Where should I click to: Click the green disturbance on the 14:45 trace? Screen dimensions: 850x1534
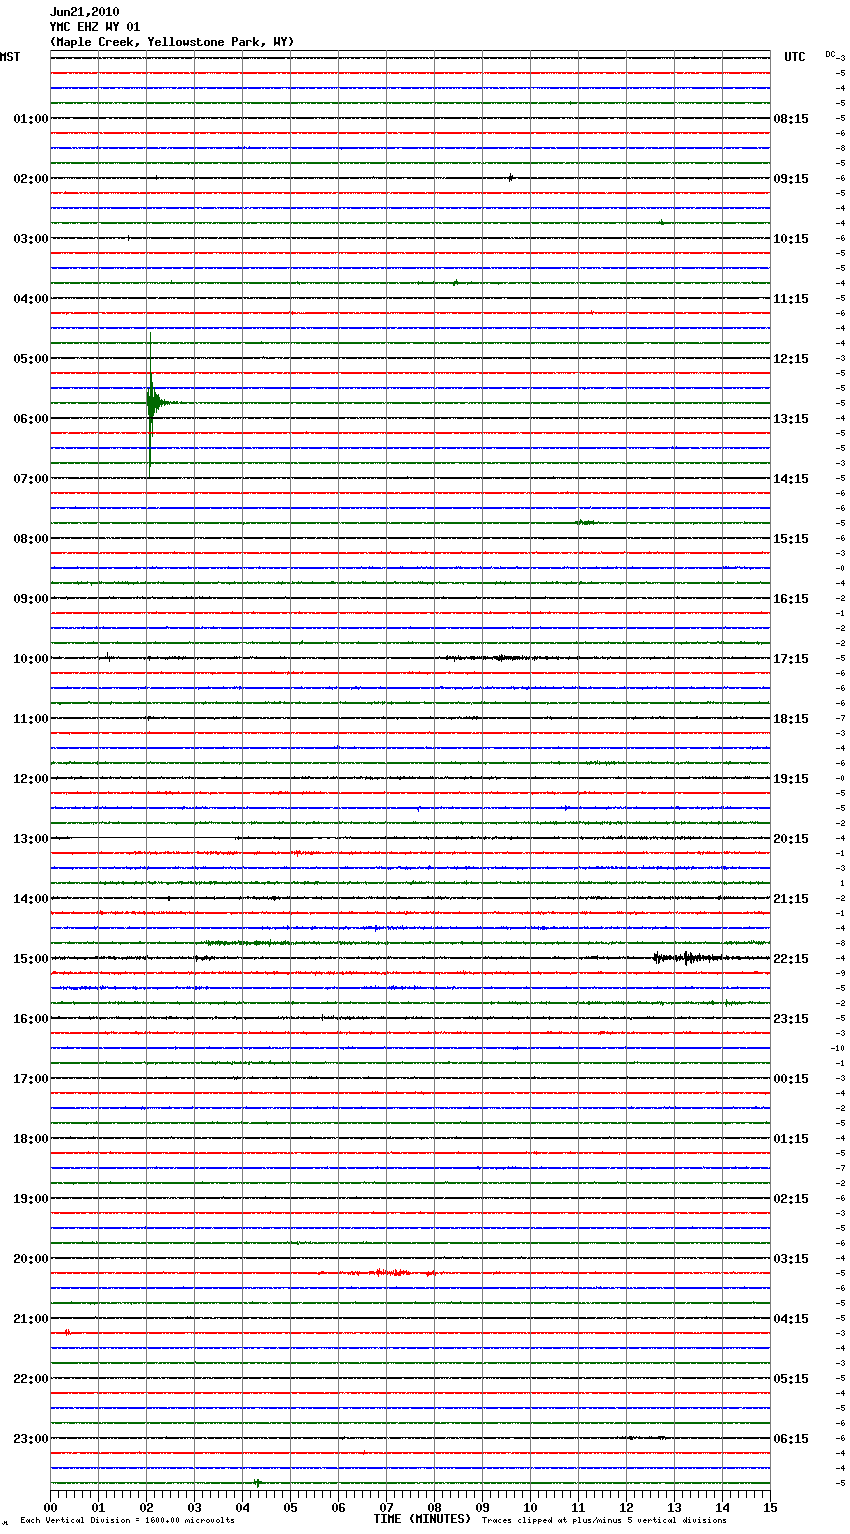pos(248,943)
